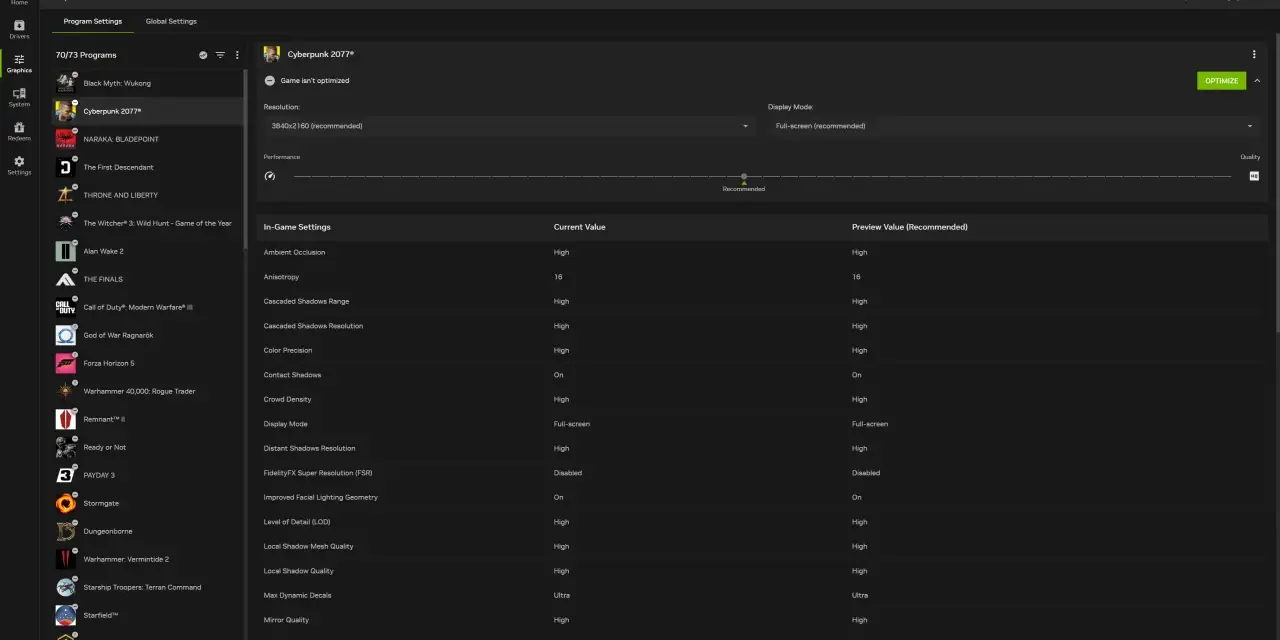The image size is (1280, 640).
Task: Open the Drivers section in sidebar
Action: (x=19, y=29)
